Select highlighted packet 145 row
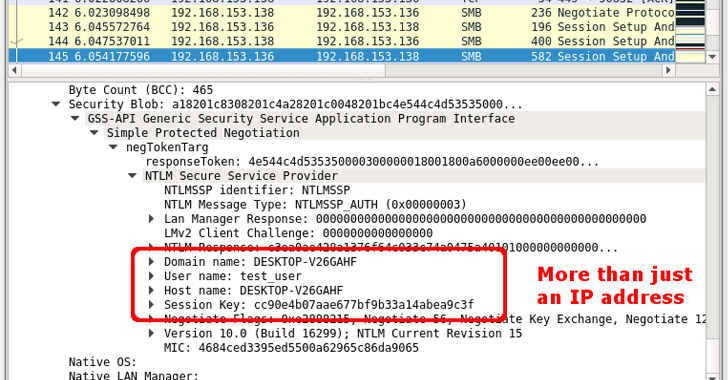Image resolution: width=728 pixels, height=380 pixels. [341, 56]
